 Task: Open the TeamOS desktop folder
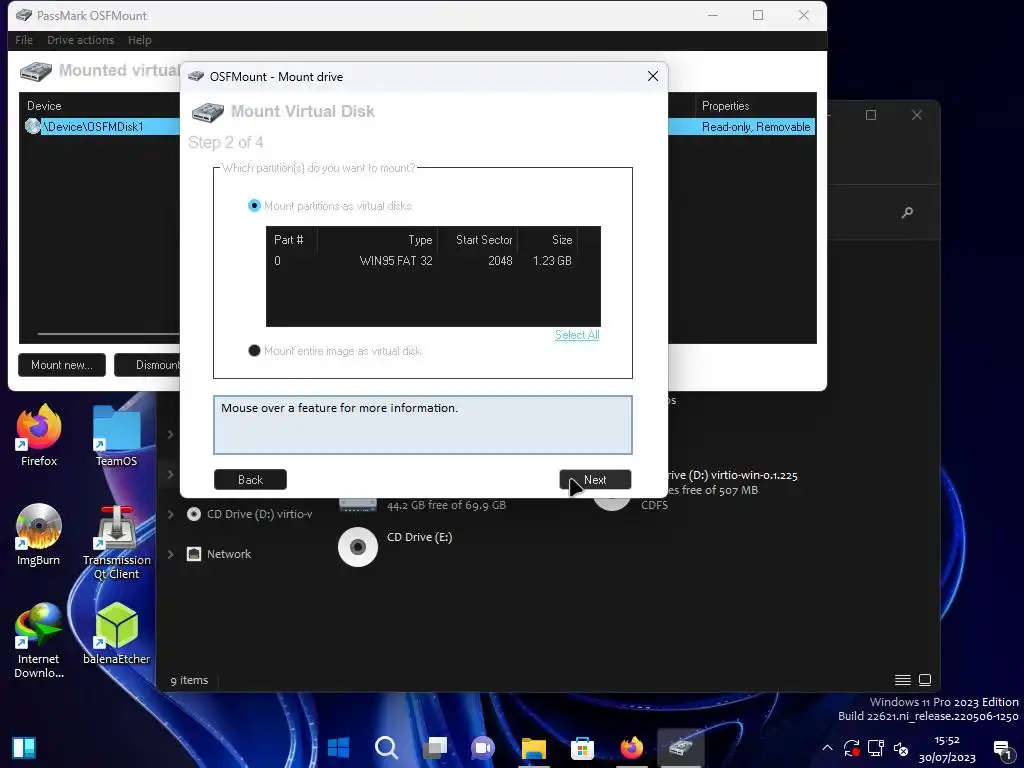116,436
